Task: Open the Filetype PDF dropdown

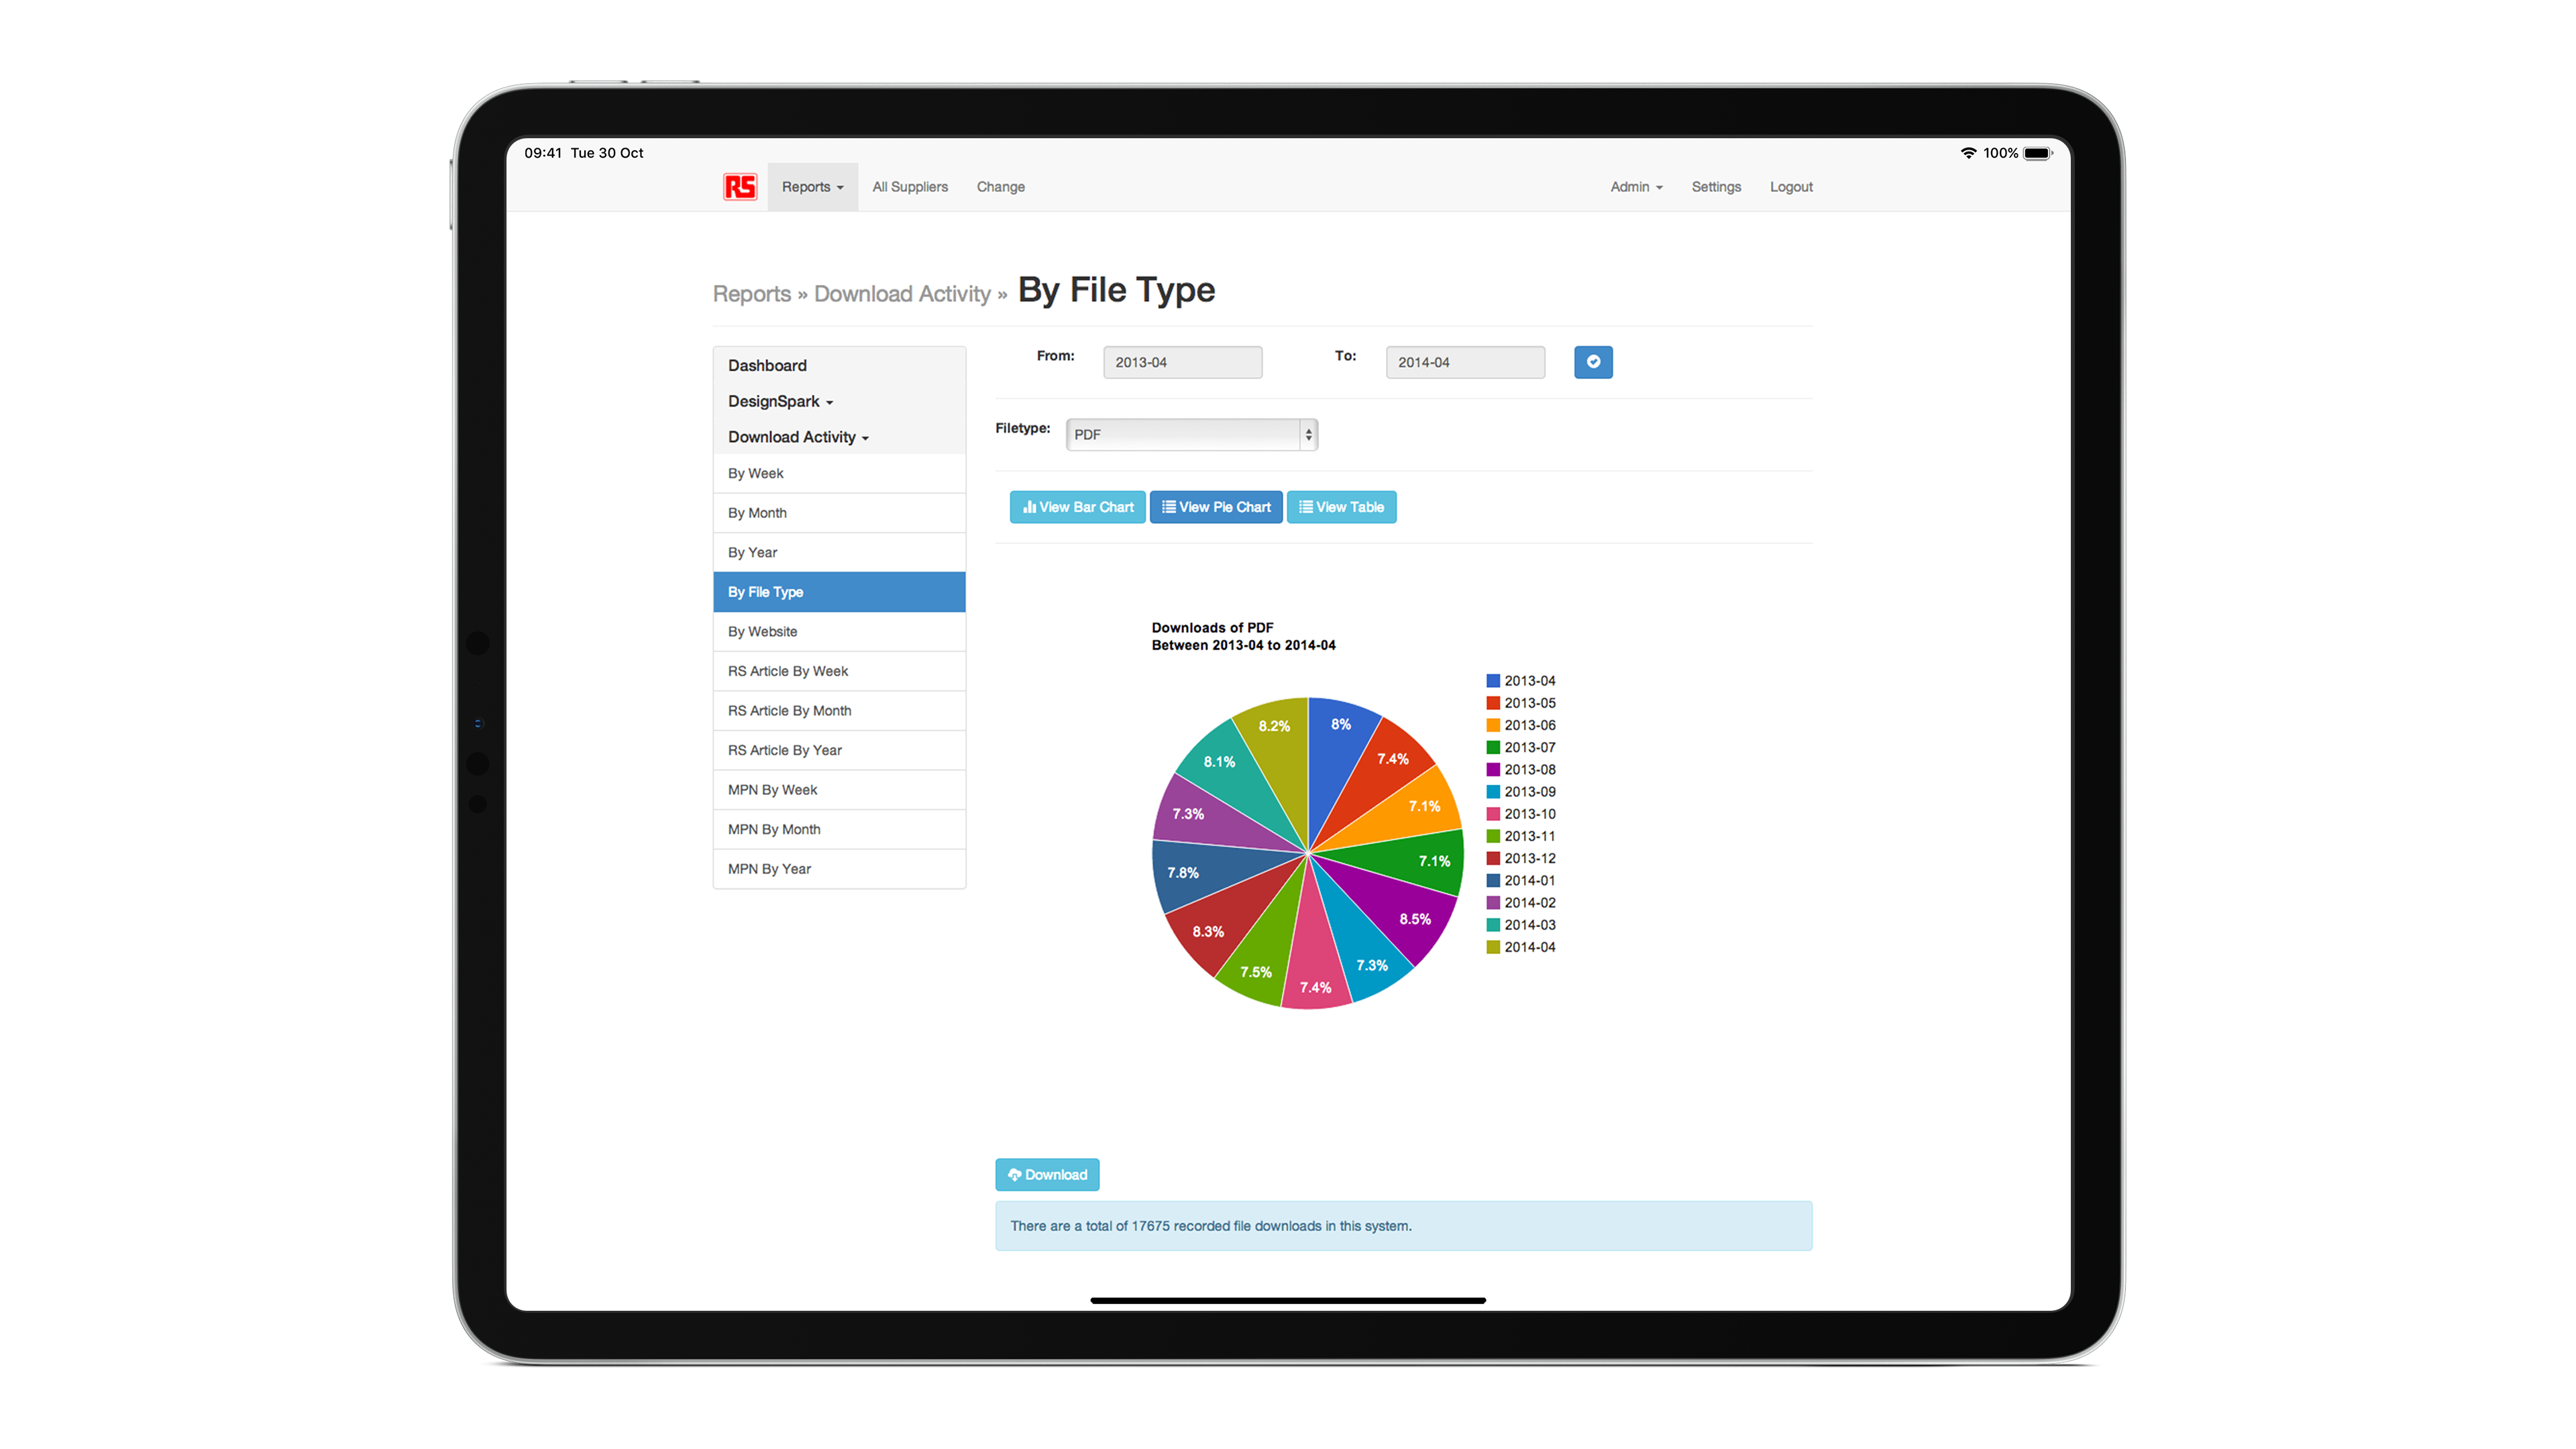Action: click(x=1193, y=433)
